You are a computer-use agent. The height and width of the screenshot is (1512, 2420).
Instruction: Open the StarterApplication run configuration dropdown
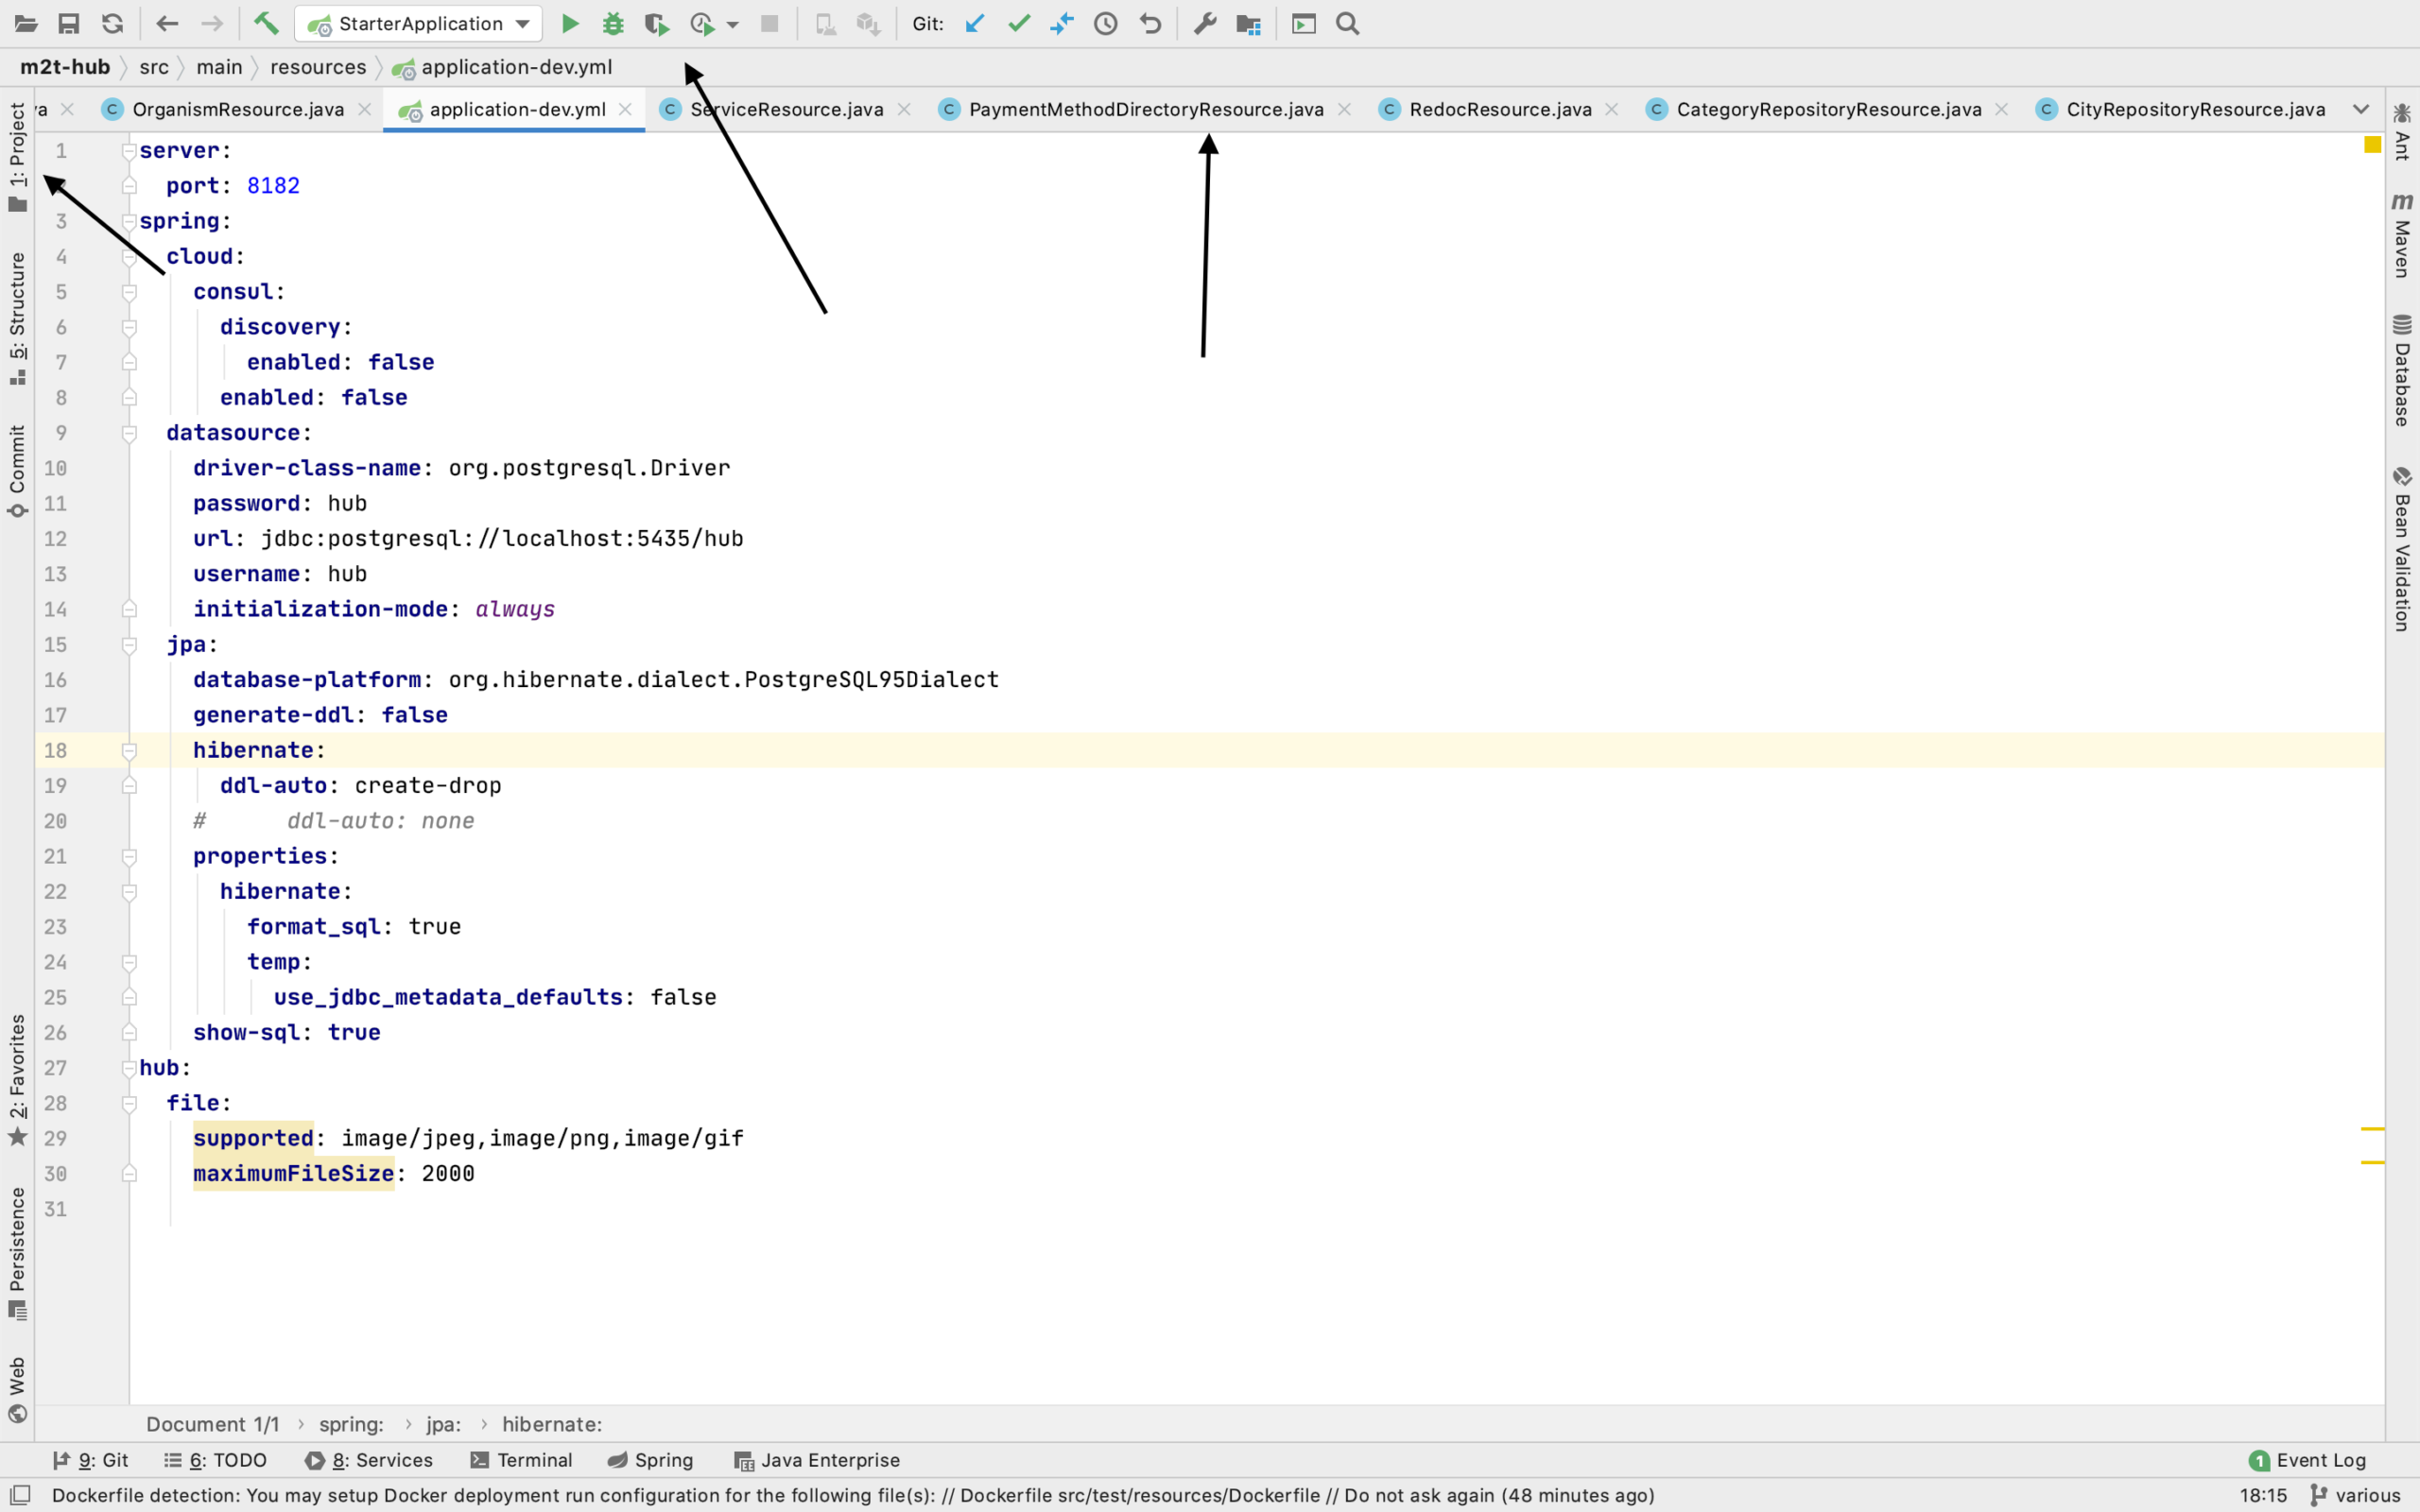point(418,24)
